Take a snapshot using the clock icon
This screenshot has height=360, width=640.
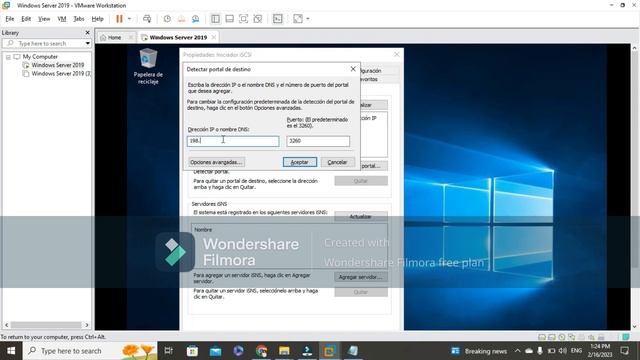(167, 19)
